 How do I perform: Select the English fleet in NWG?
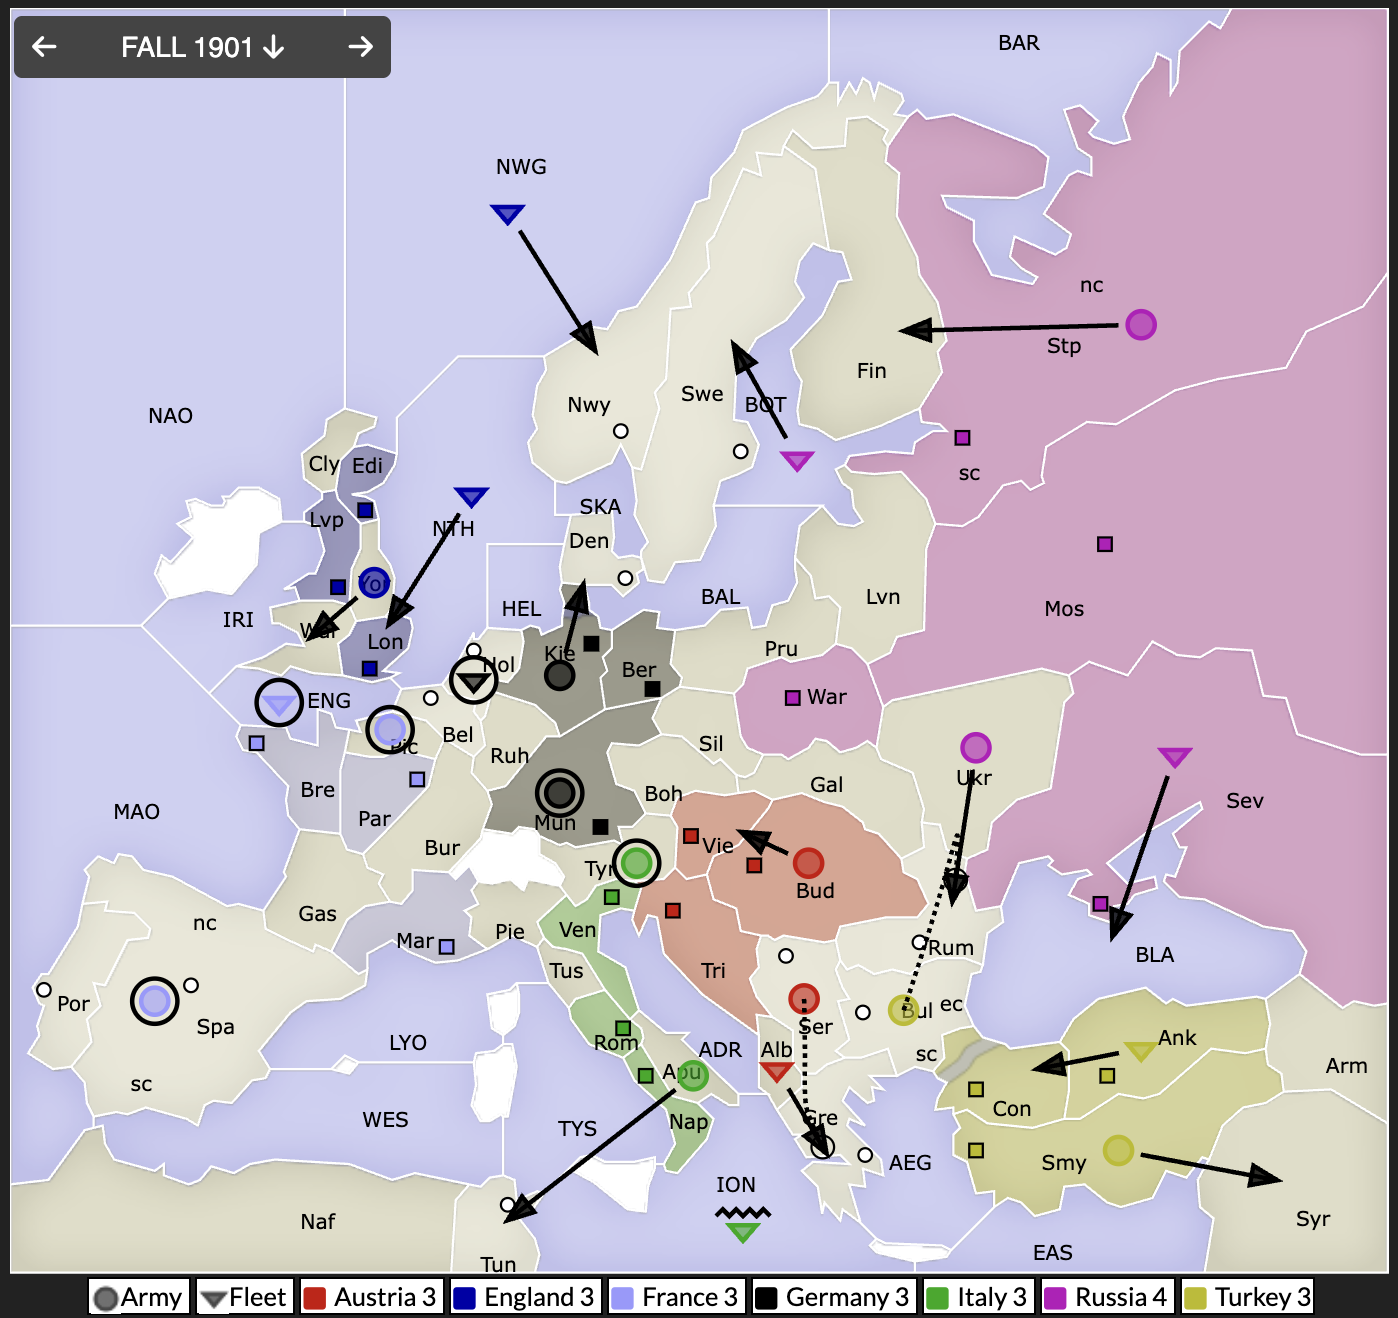point(507,214)
